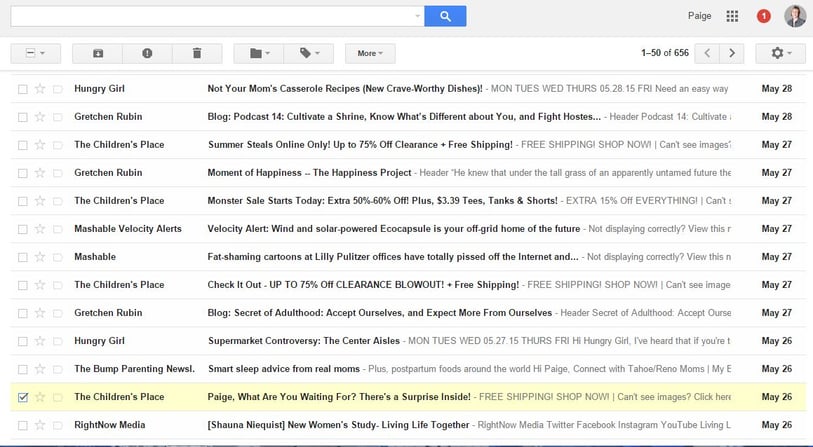Open the Labels tag dropdown
This screenshot has height=447, width=813.
tap(309, 53)
